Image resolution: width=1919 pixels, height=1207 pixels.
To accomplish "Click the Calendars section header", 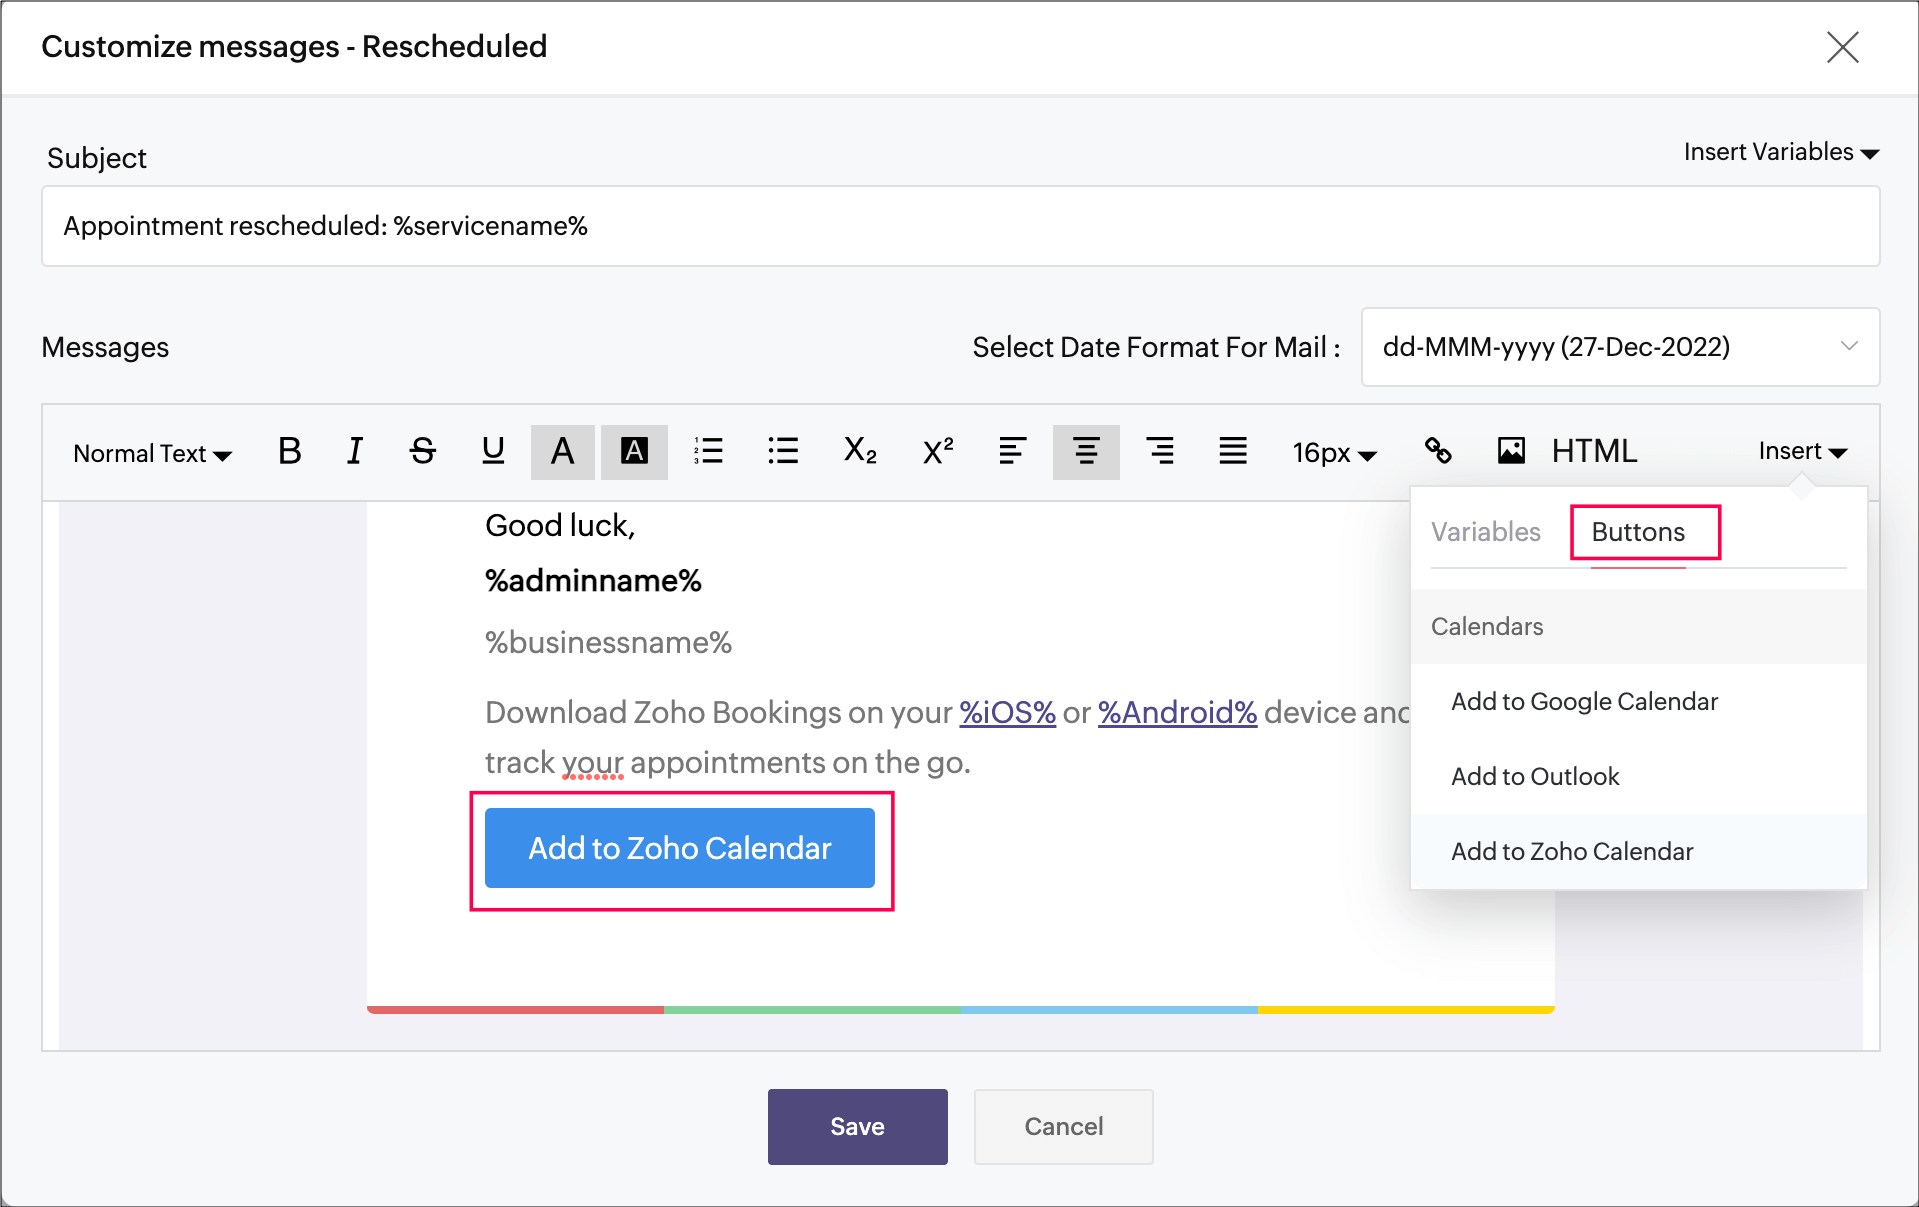I will pyautogui.click(x=1638, y=627).
